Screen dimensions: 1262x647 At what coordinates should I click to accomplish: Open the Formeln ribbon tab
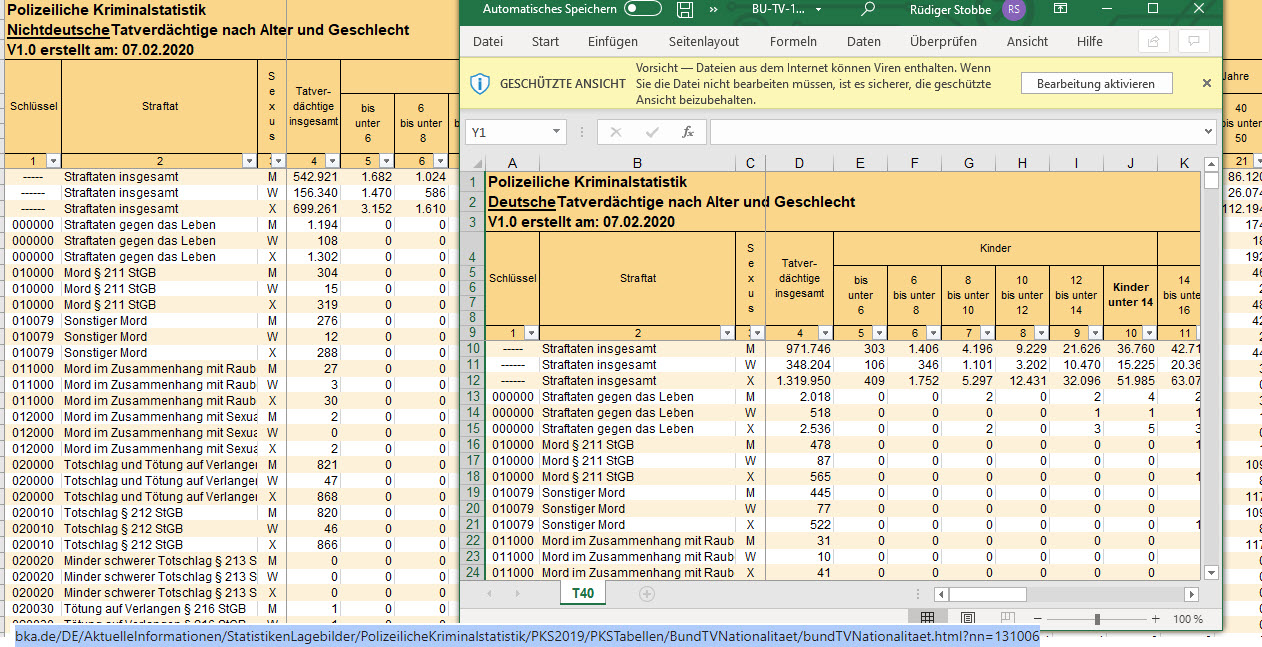(x=793, y=42)
